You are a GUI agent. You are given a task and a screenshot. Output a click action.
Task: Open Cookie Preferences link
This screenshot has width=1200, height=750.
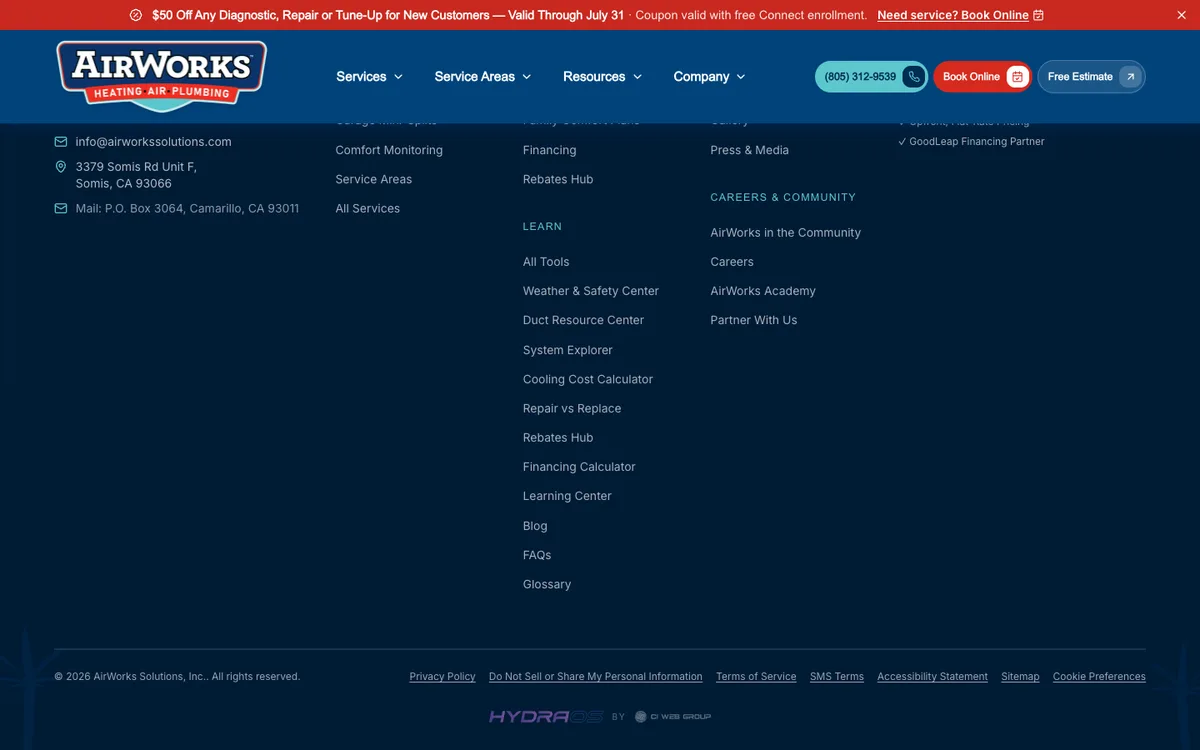[x=1099, y=677]
